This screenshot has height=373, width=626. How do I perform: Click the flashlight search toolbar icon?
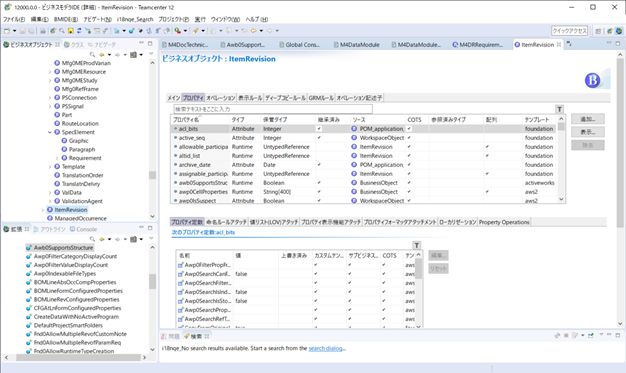tap(195, 31)
